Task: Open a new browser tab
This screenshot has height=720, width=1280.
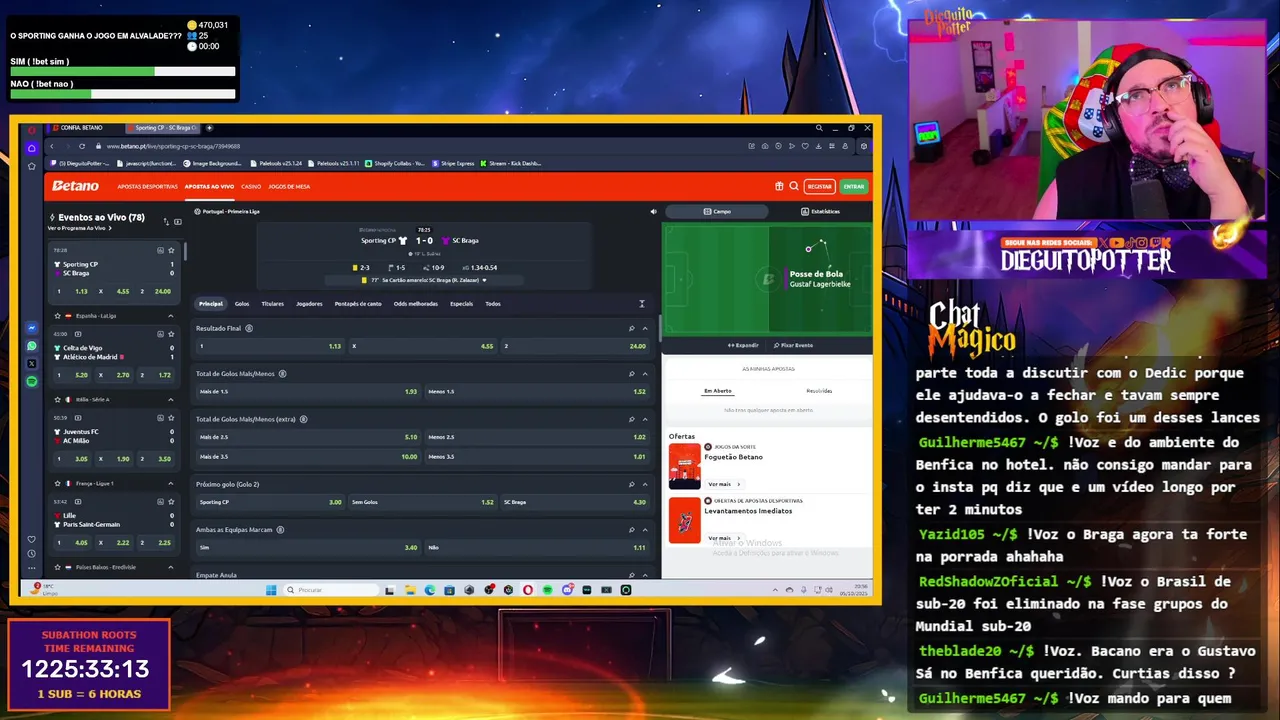Action: click(210, 128)
